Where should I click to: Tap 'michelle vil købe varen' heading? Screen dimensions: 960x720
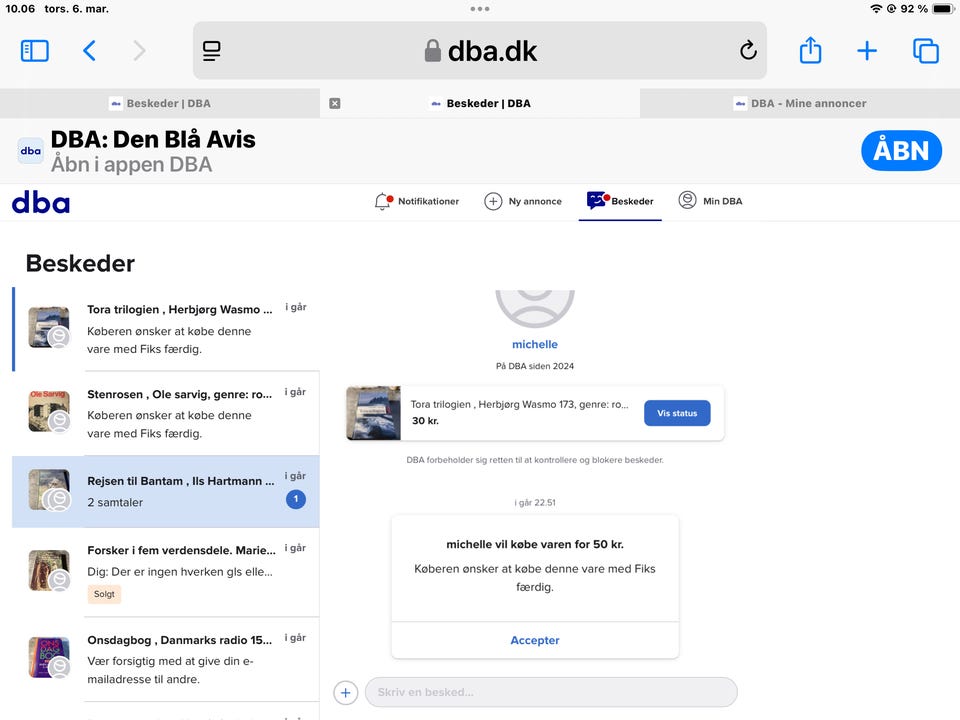[x=535, y=544]
